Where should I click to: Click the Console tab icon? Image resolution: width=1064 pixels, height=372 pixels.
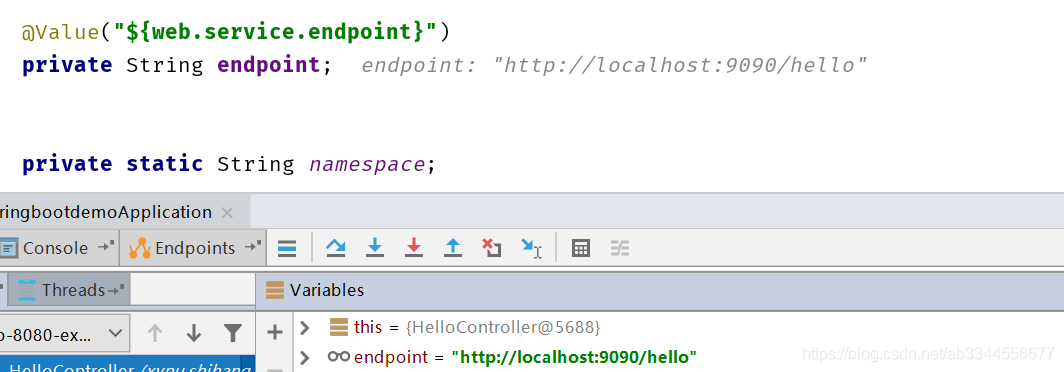(x=9, y=248)
